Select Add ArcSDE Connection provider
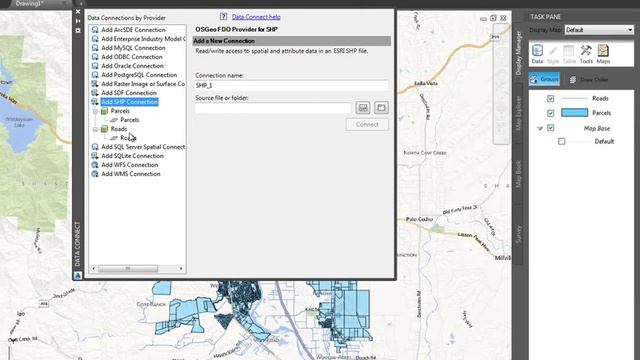Image resolution: width=640 pixels, height=360 pixels. click(x=133, y=30)
